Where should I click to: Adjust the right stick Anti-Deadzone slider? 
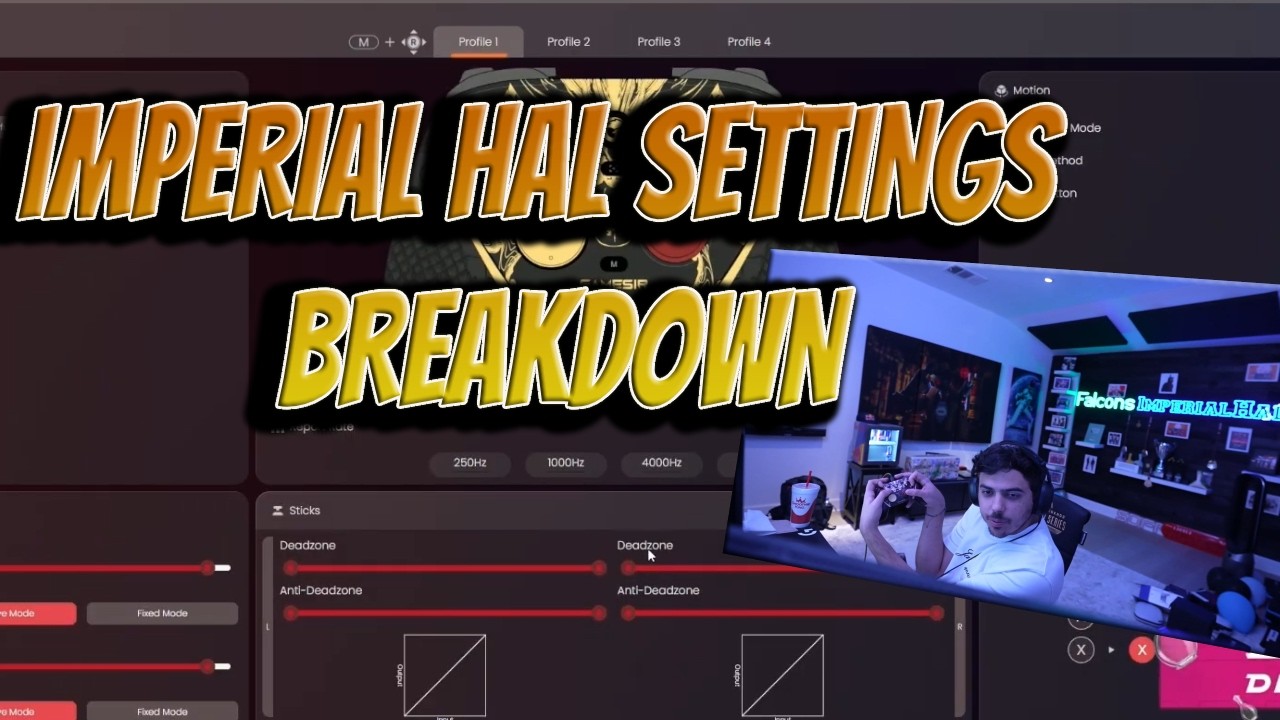pyautogui.click(x=782, y=613)
